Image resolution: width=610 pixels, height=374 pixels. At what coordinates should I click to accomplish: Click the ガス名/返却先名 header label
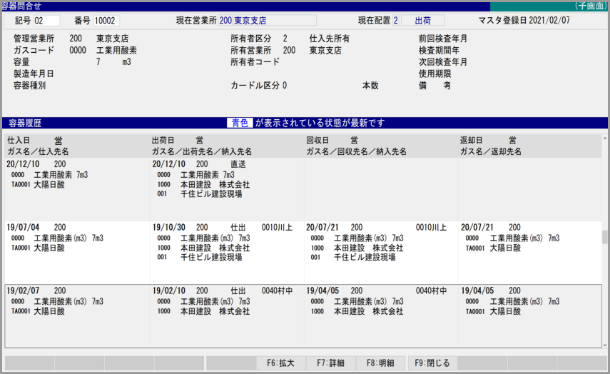tap(491, 152)
